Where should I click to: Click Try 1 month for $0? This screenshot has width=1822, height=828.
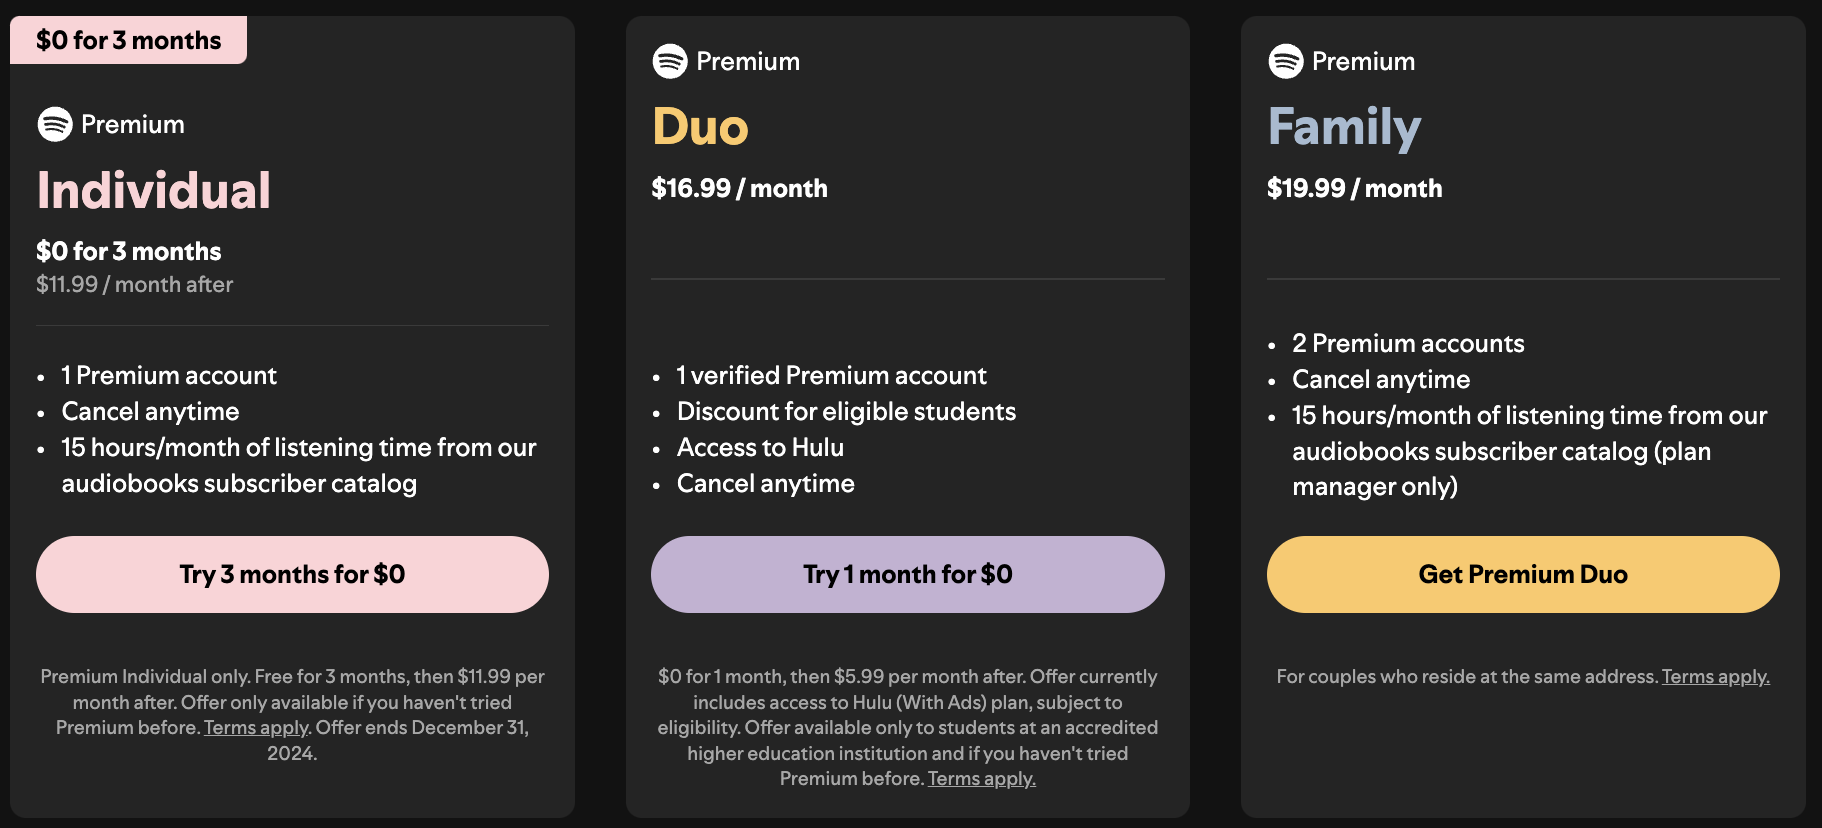[x=907, y=574]
